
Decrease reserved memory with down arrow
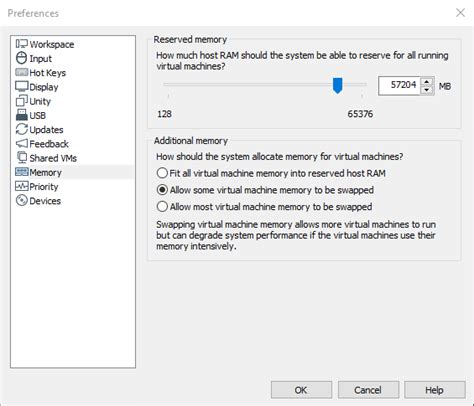(x=427, y=90)
